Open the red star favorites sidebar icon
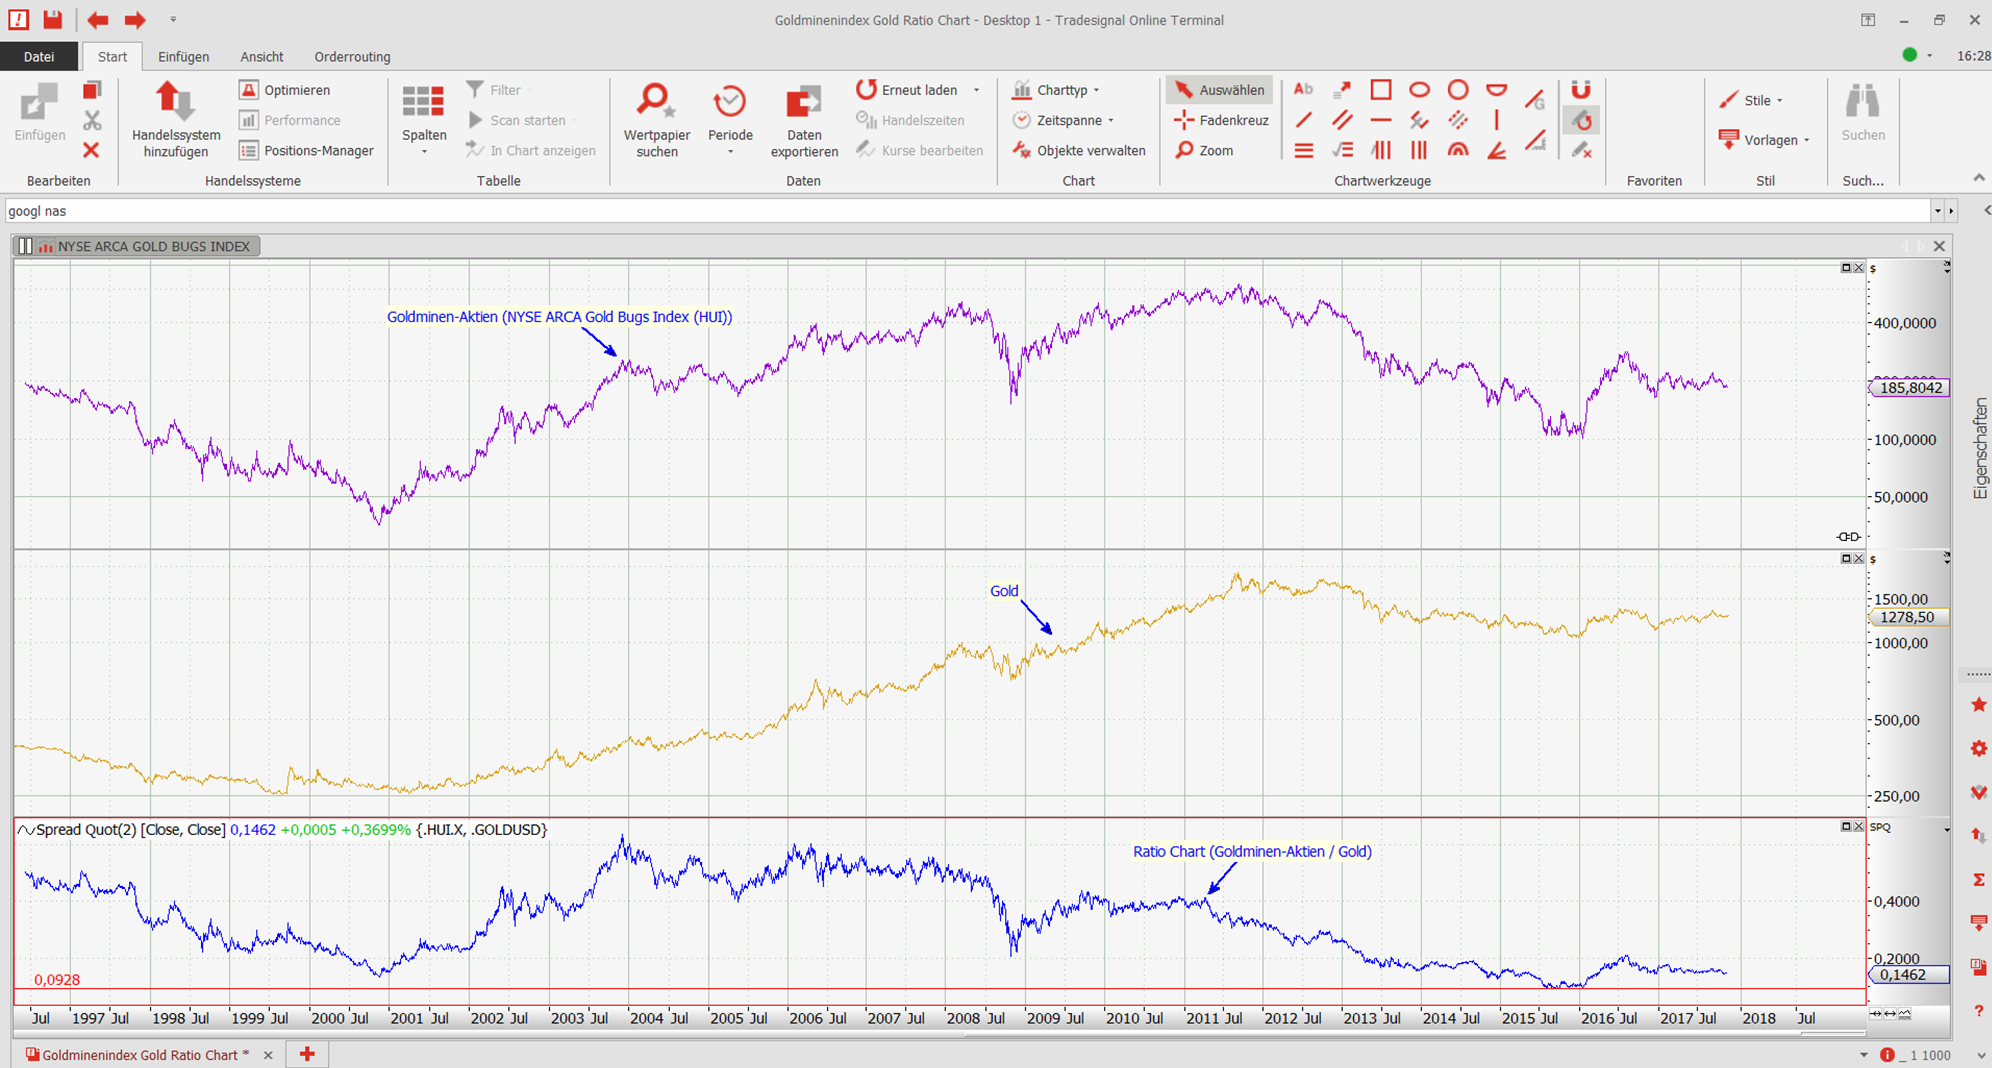This screenshot has width=1992, height=1068. [1978, 705]
